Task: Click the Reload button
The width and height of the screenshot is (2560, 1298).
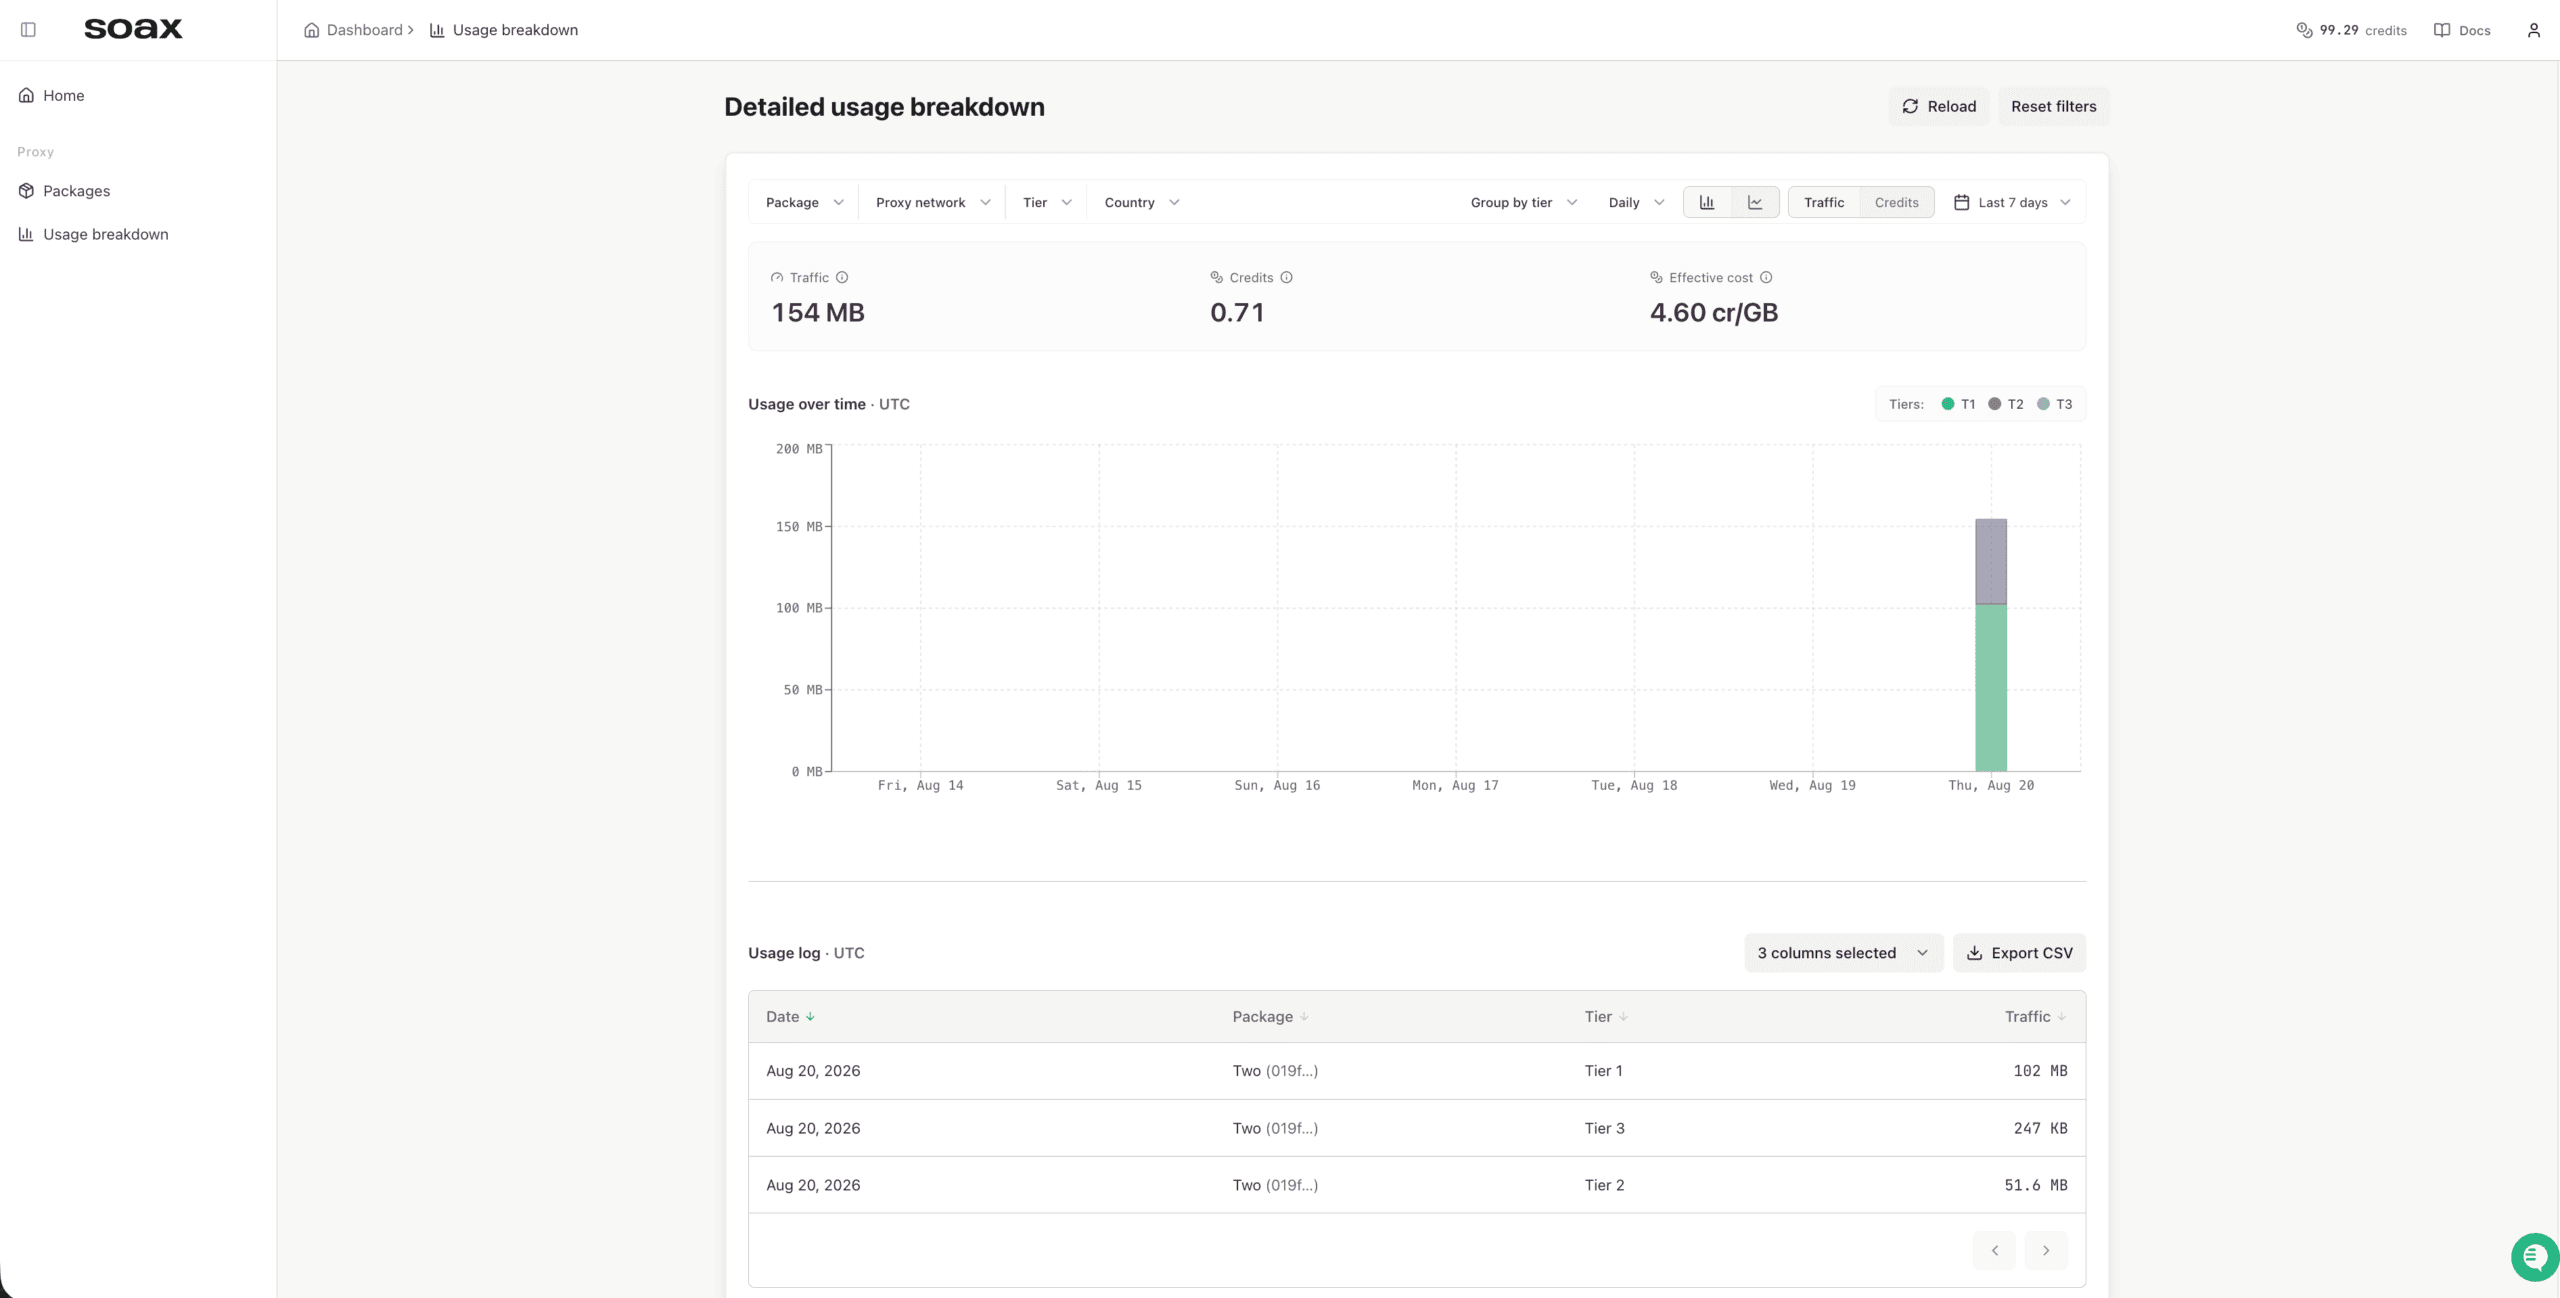Action: coord(1938,106)
